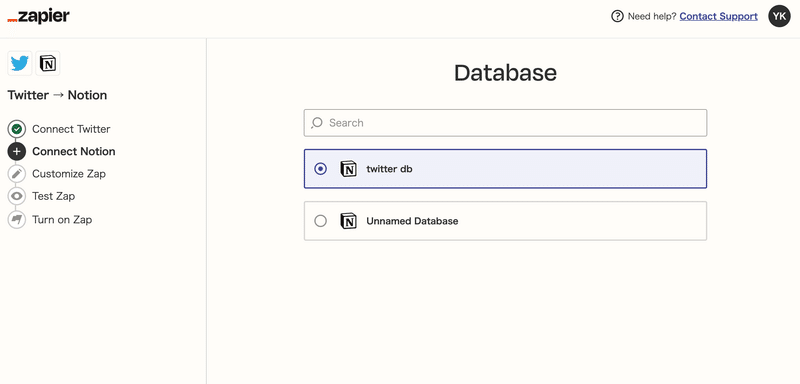The image size is (800, 384).
Task: Click the pencil icon for Customize Zap
Action: [x=16, y=174]
